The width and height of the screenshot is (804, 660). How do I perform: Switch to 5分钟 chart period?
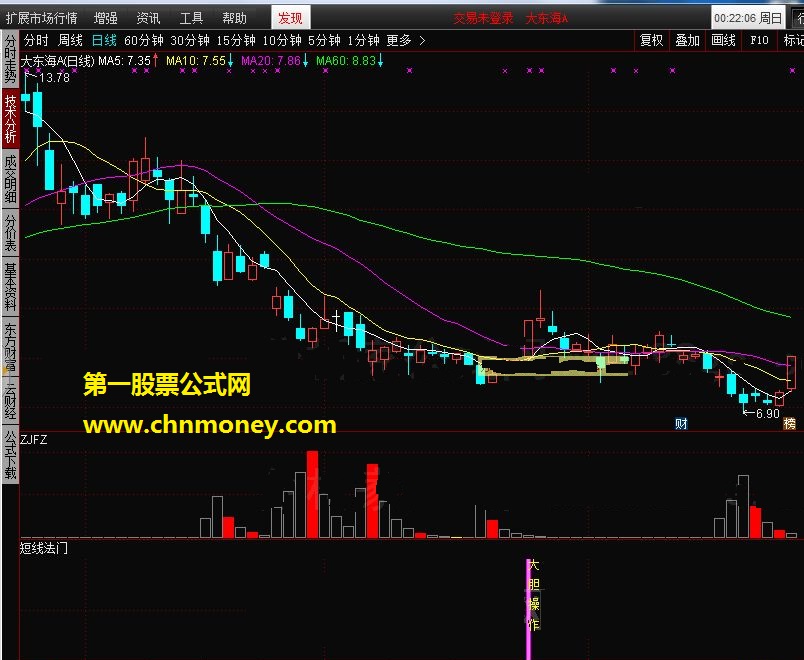[x=324, y=40]
